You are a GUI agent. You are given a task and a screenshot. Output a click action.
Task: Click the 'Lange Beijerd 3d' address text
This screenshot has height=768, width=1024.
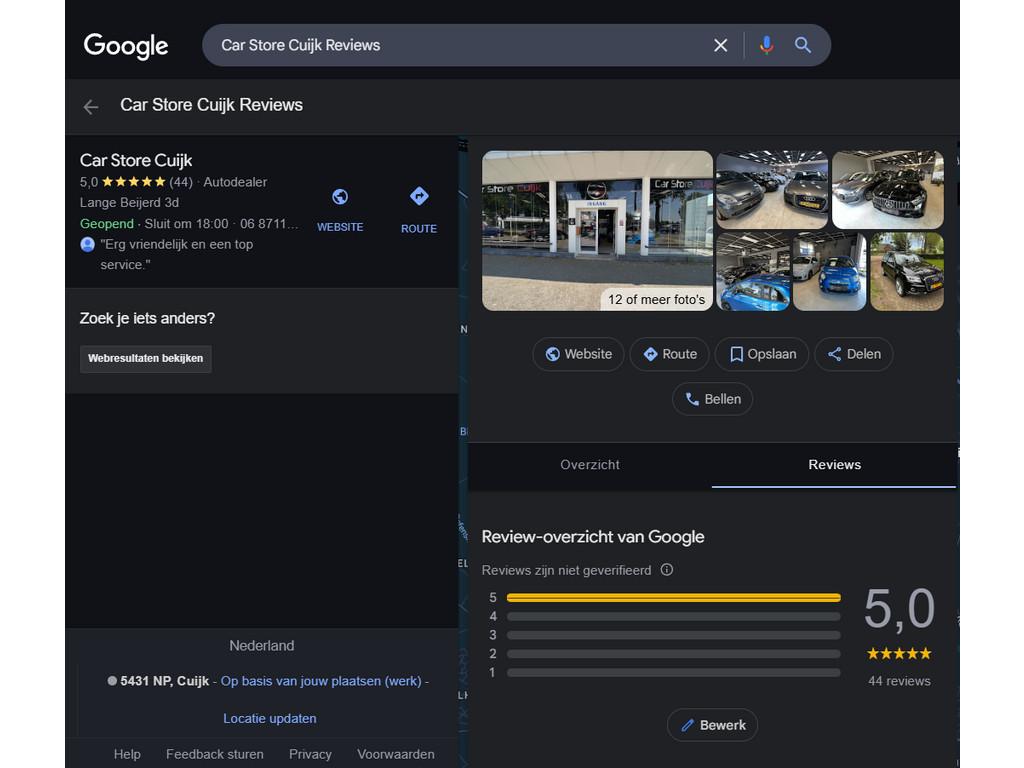129,203
